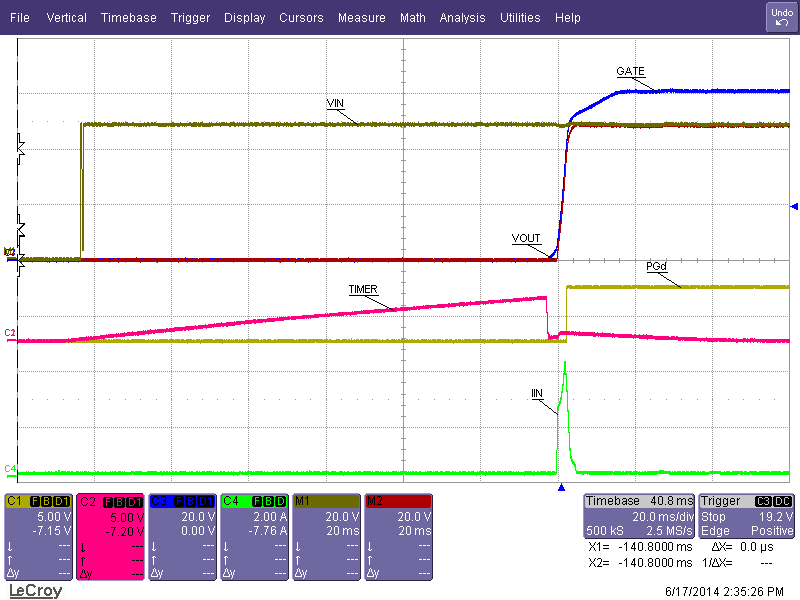Image resolution: width=800 pixels, height=600 pixels.
Task: Click the LeCroy logo
Action: point(35,591)
